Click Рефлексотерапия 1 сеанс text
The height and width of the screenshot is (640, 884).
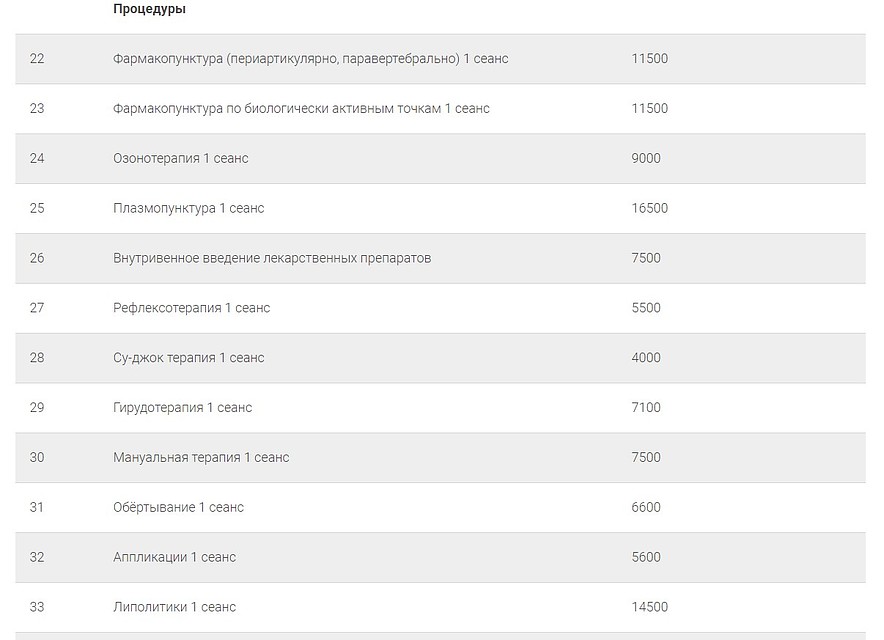click(x=191, y=308)
